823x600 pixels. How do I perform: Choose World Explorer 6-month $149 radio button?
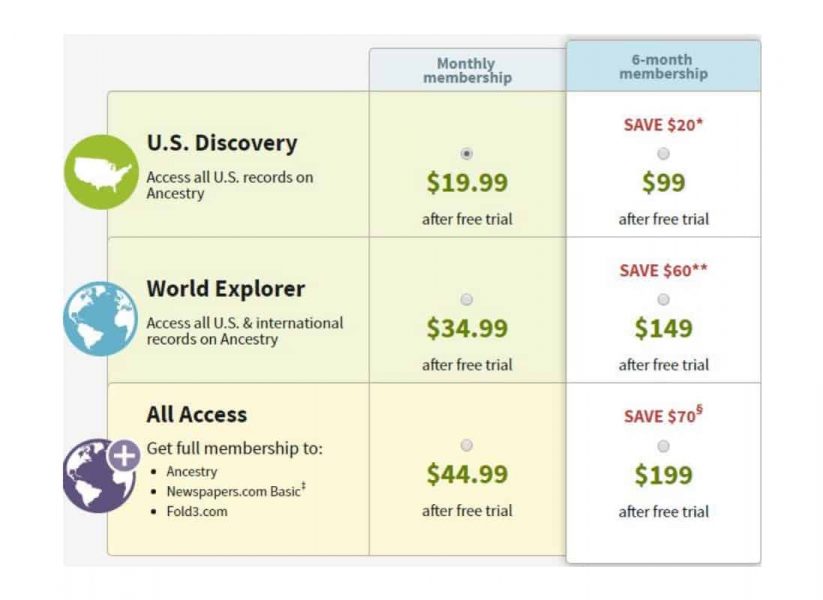(664, 300)
